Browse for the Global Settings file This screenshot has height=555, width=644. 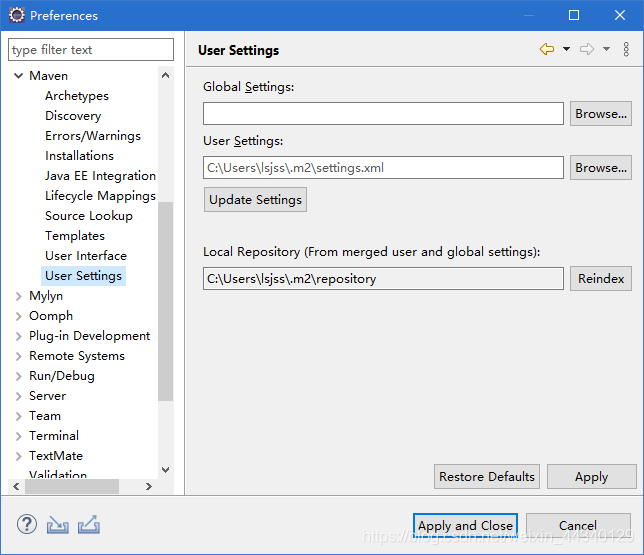coord(601,114)
